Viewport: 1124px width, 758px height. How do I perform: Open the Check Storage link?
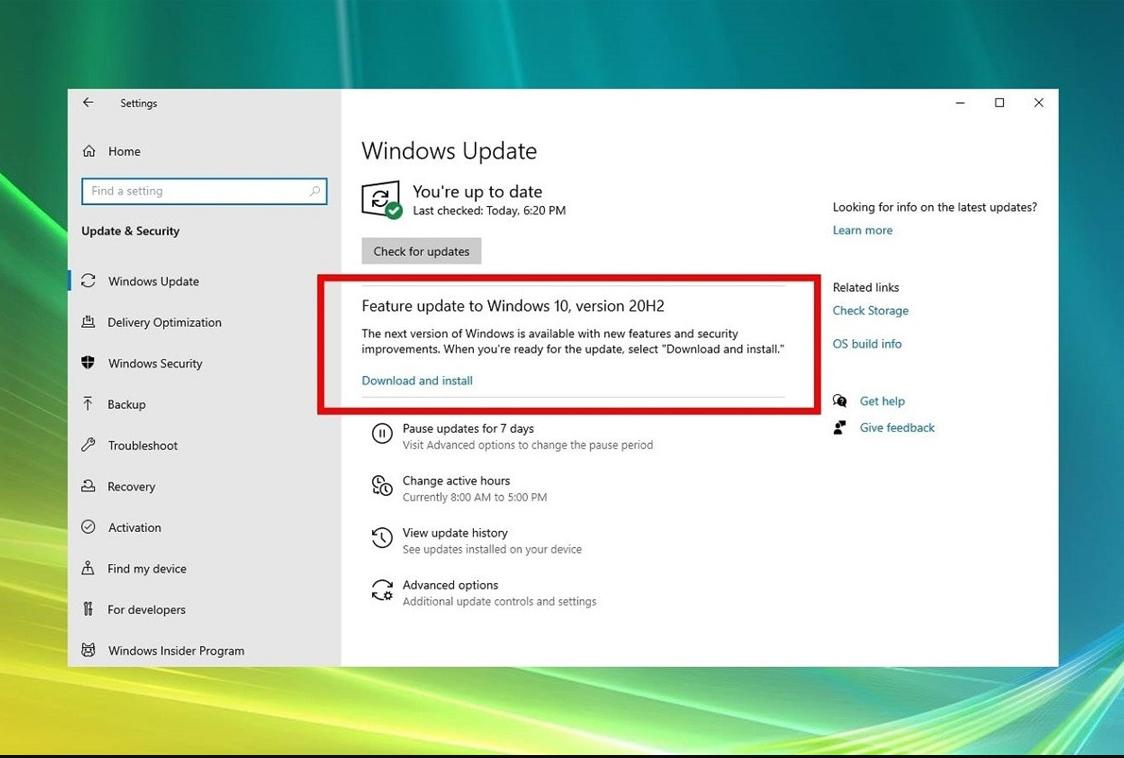(870, 310)
